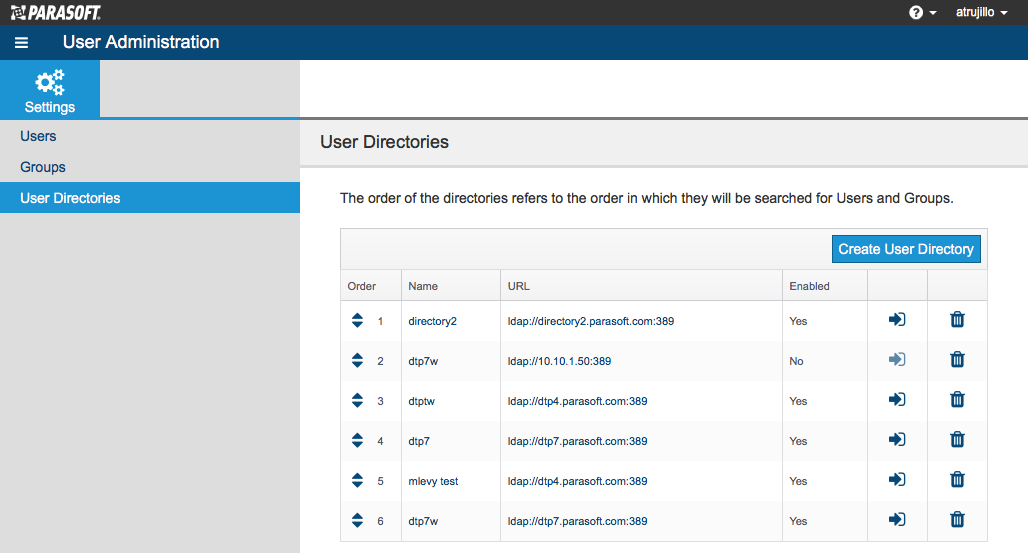1028x553 pixels.
Task: Import from dtp7 directory arrow icon
Action: (897, 440)
